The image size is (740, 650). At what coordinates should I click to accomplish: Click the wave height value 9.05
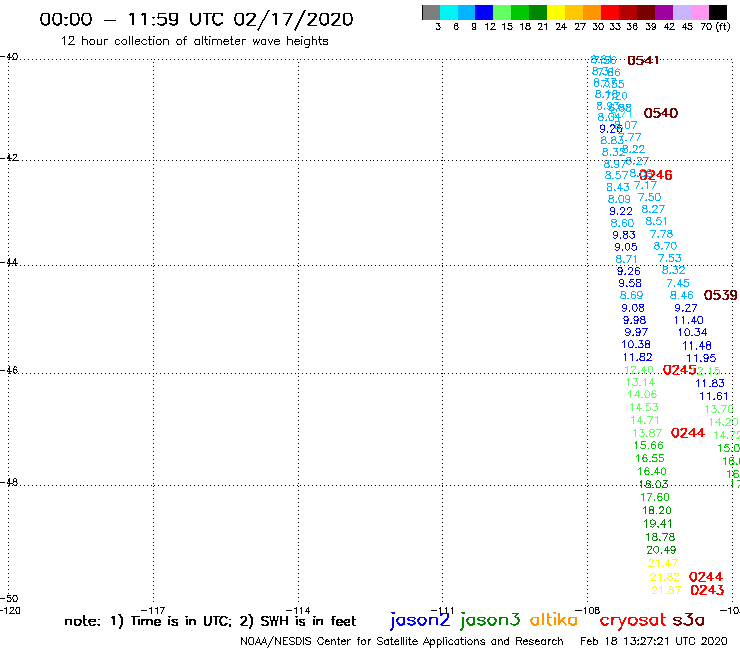tap(626, 247)
